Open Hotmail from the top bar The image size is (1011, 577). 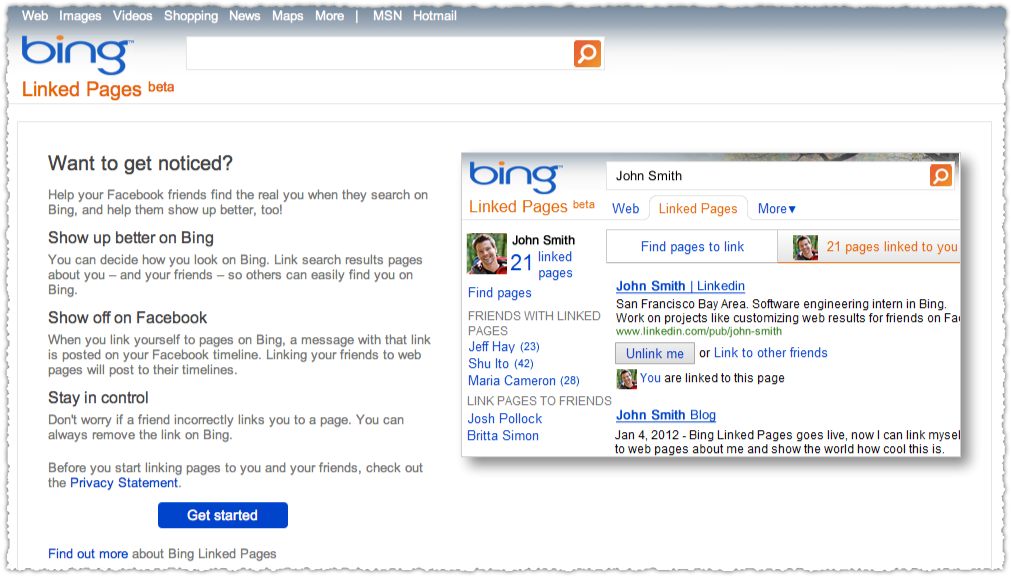pos(435,16)
